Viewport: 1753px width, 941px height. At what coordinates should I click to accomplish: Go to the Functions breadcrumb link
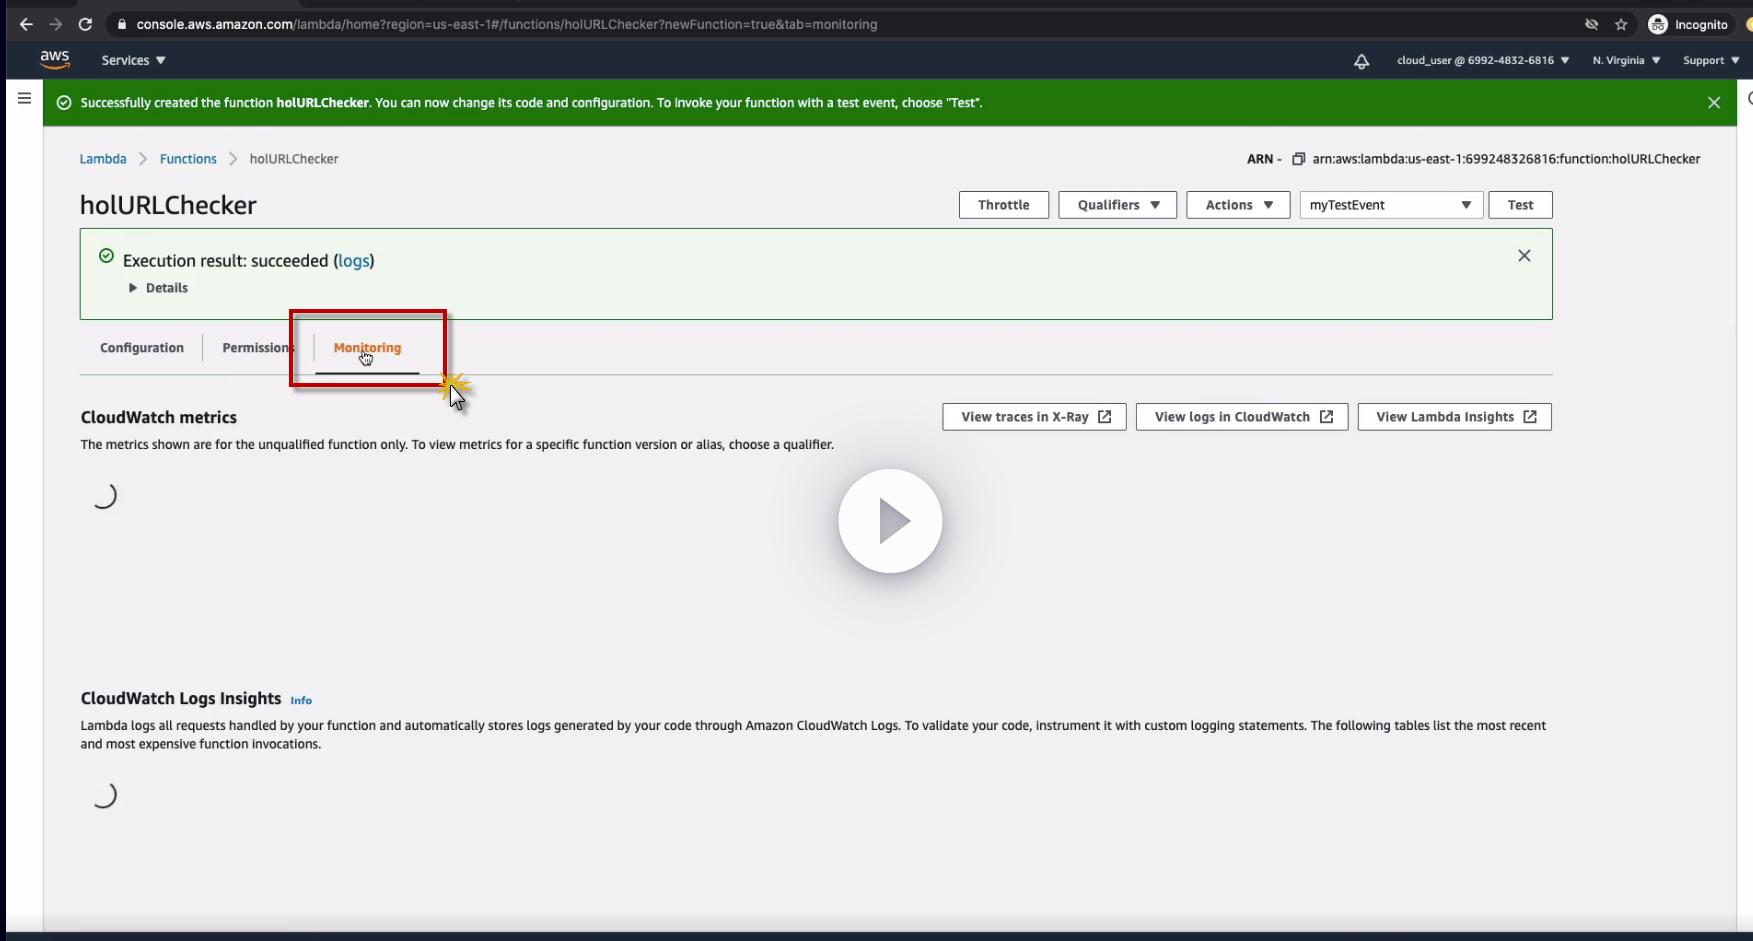pyautogui.click(x=188, y=159)
